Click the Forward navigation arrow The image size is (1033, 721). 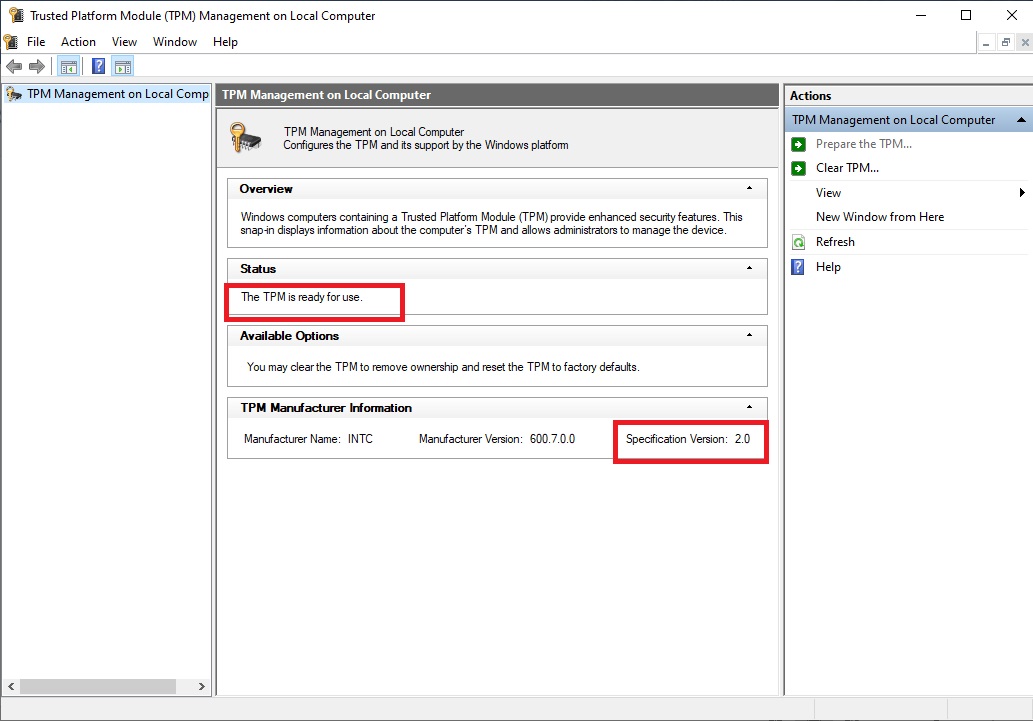pyautogui.click(x=37, y=66)
